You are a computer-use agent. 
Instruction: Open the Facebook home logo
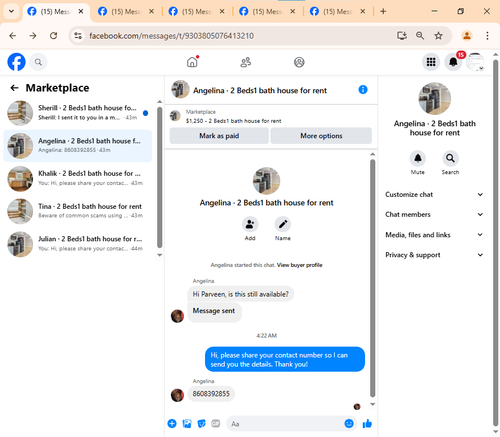[x=16, y=62]
